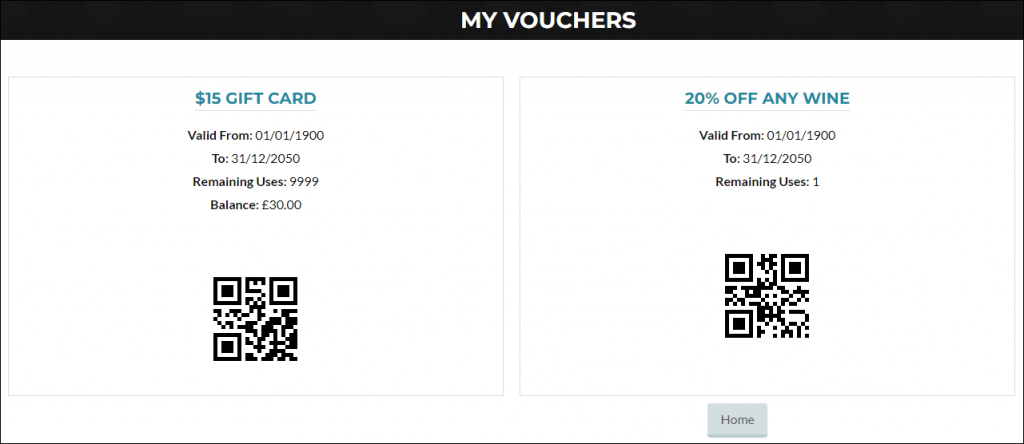Click the bottom-left finder square of gift card QR
Screen dimensions: 1024x444
click(225, 349)
